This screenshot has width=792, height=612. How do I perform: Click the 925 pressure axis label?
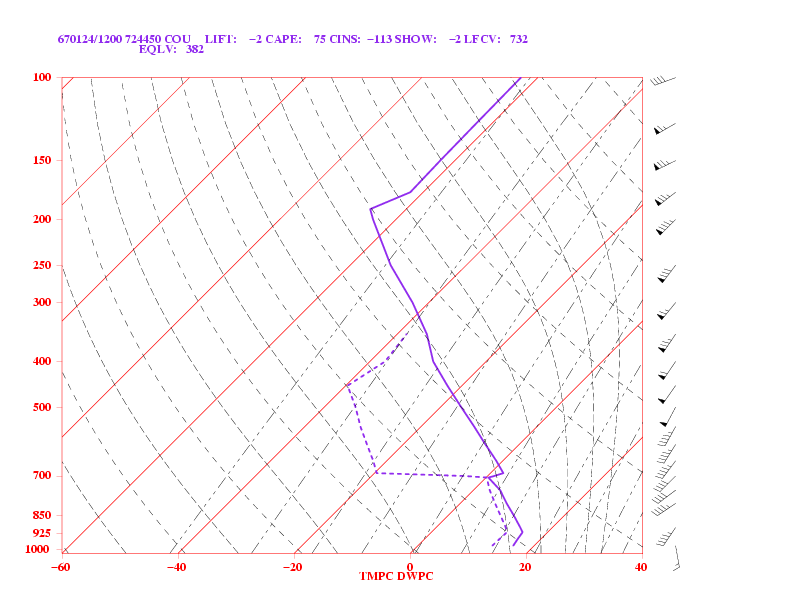42,533
